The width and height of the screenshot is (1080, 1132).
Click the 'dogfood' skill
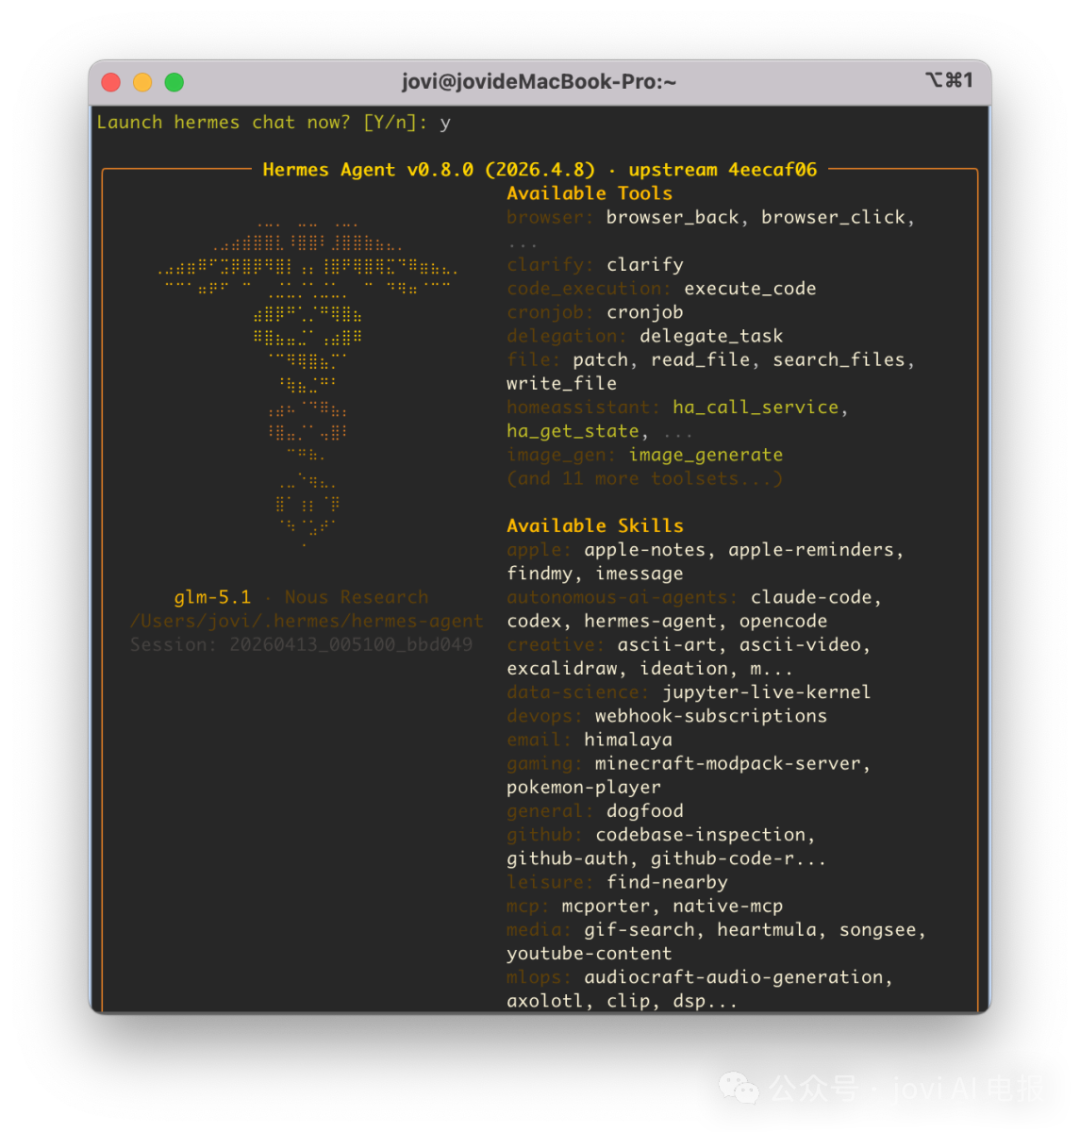(645, 811)
